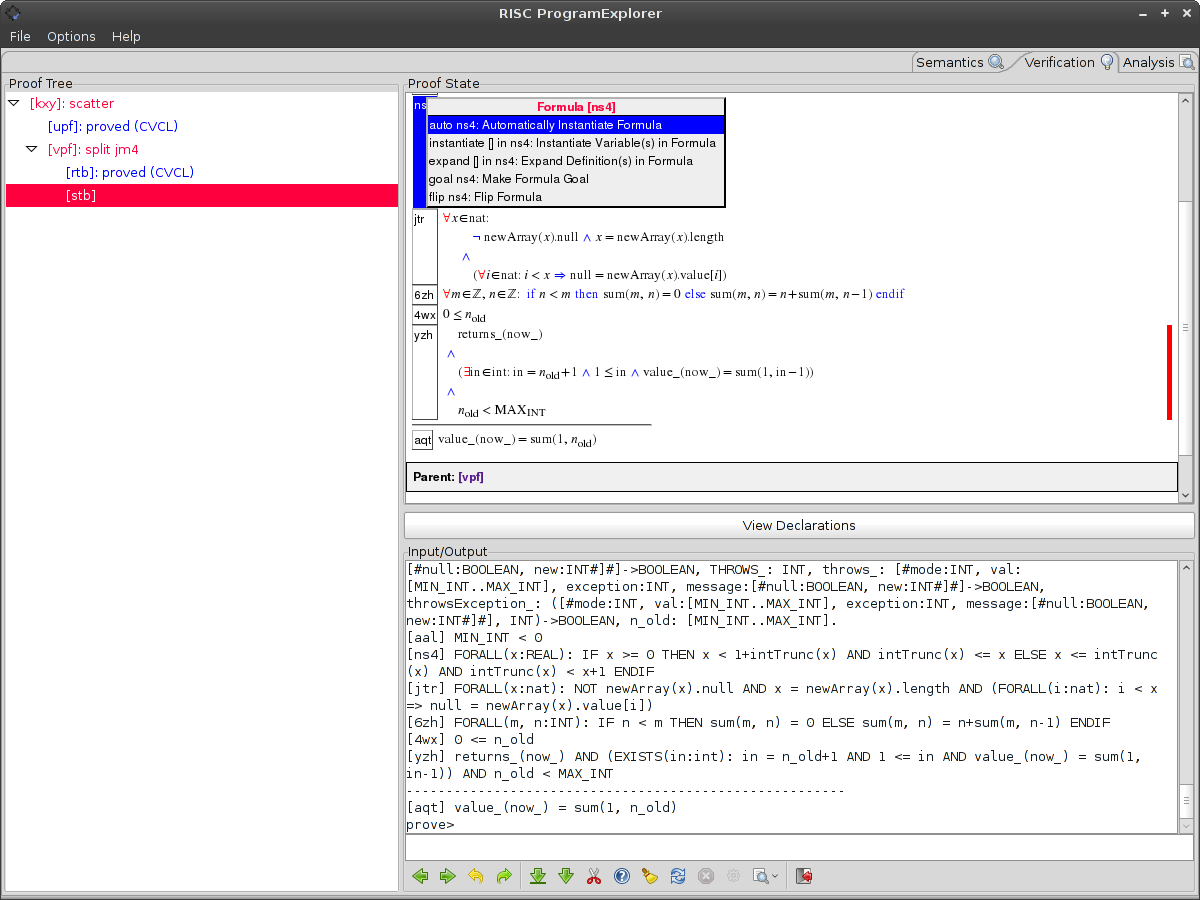Click the 6zh formula label button

pyautogui.click(x=425, y=295)
